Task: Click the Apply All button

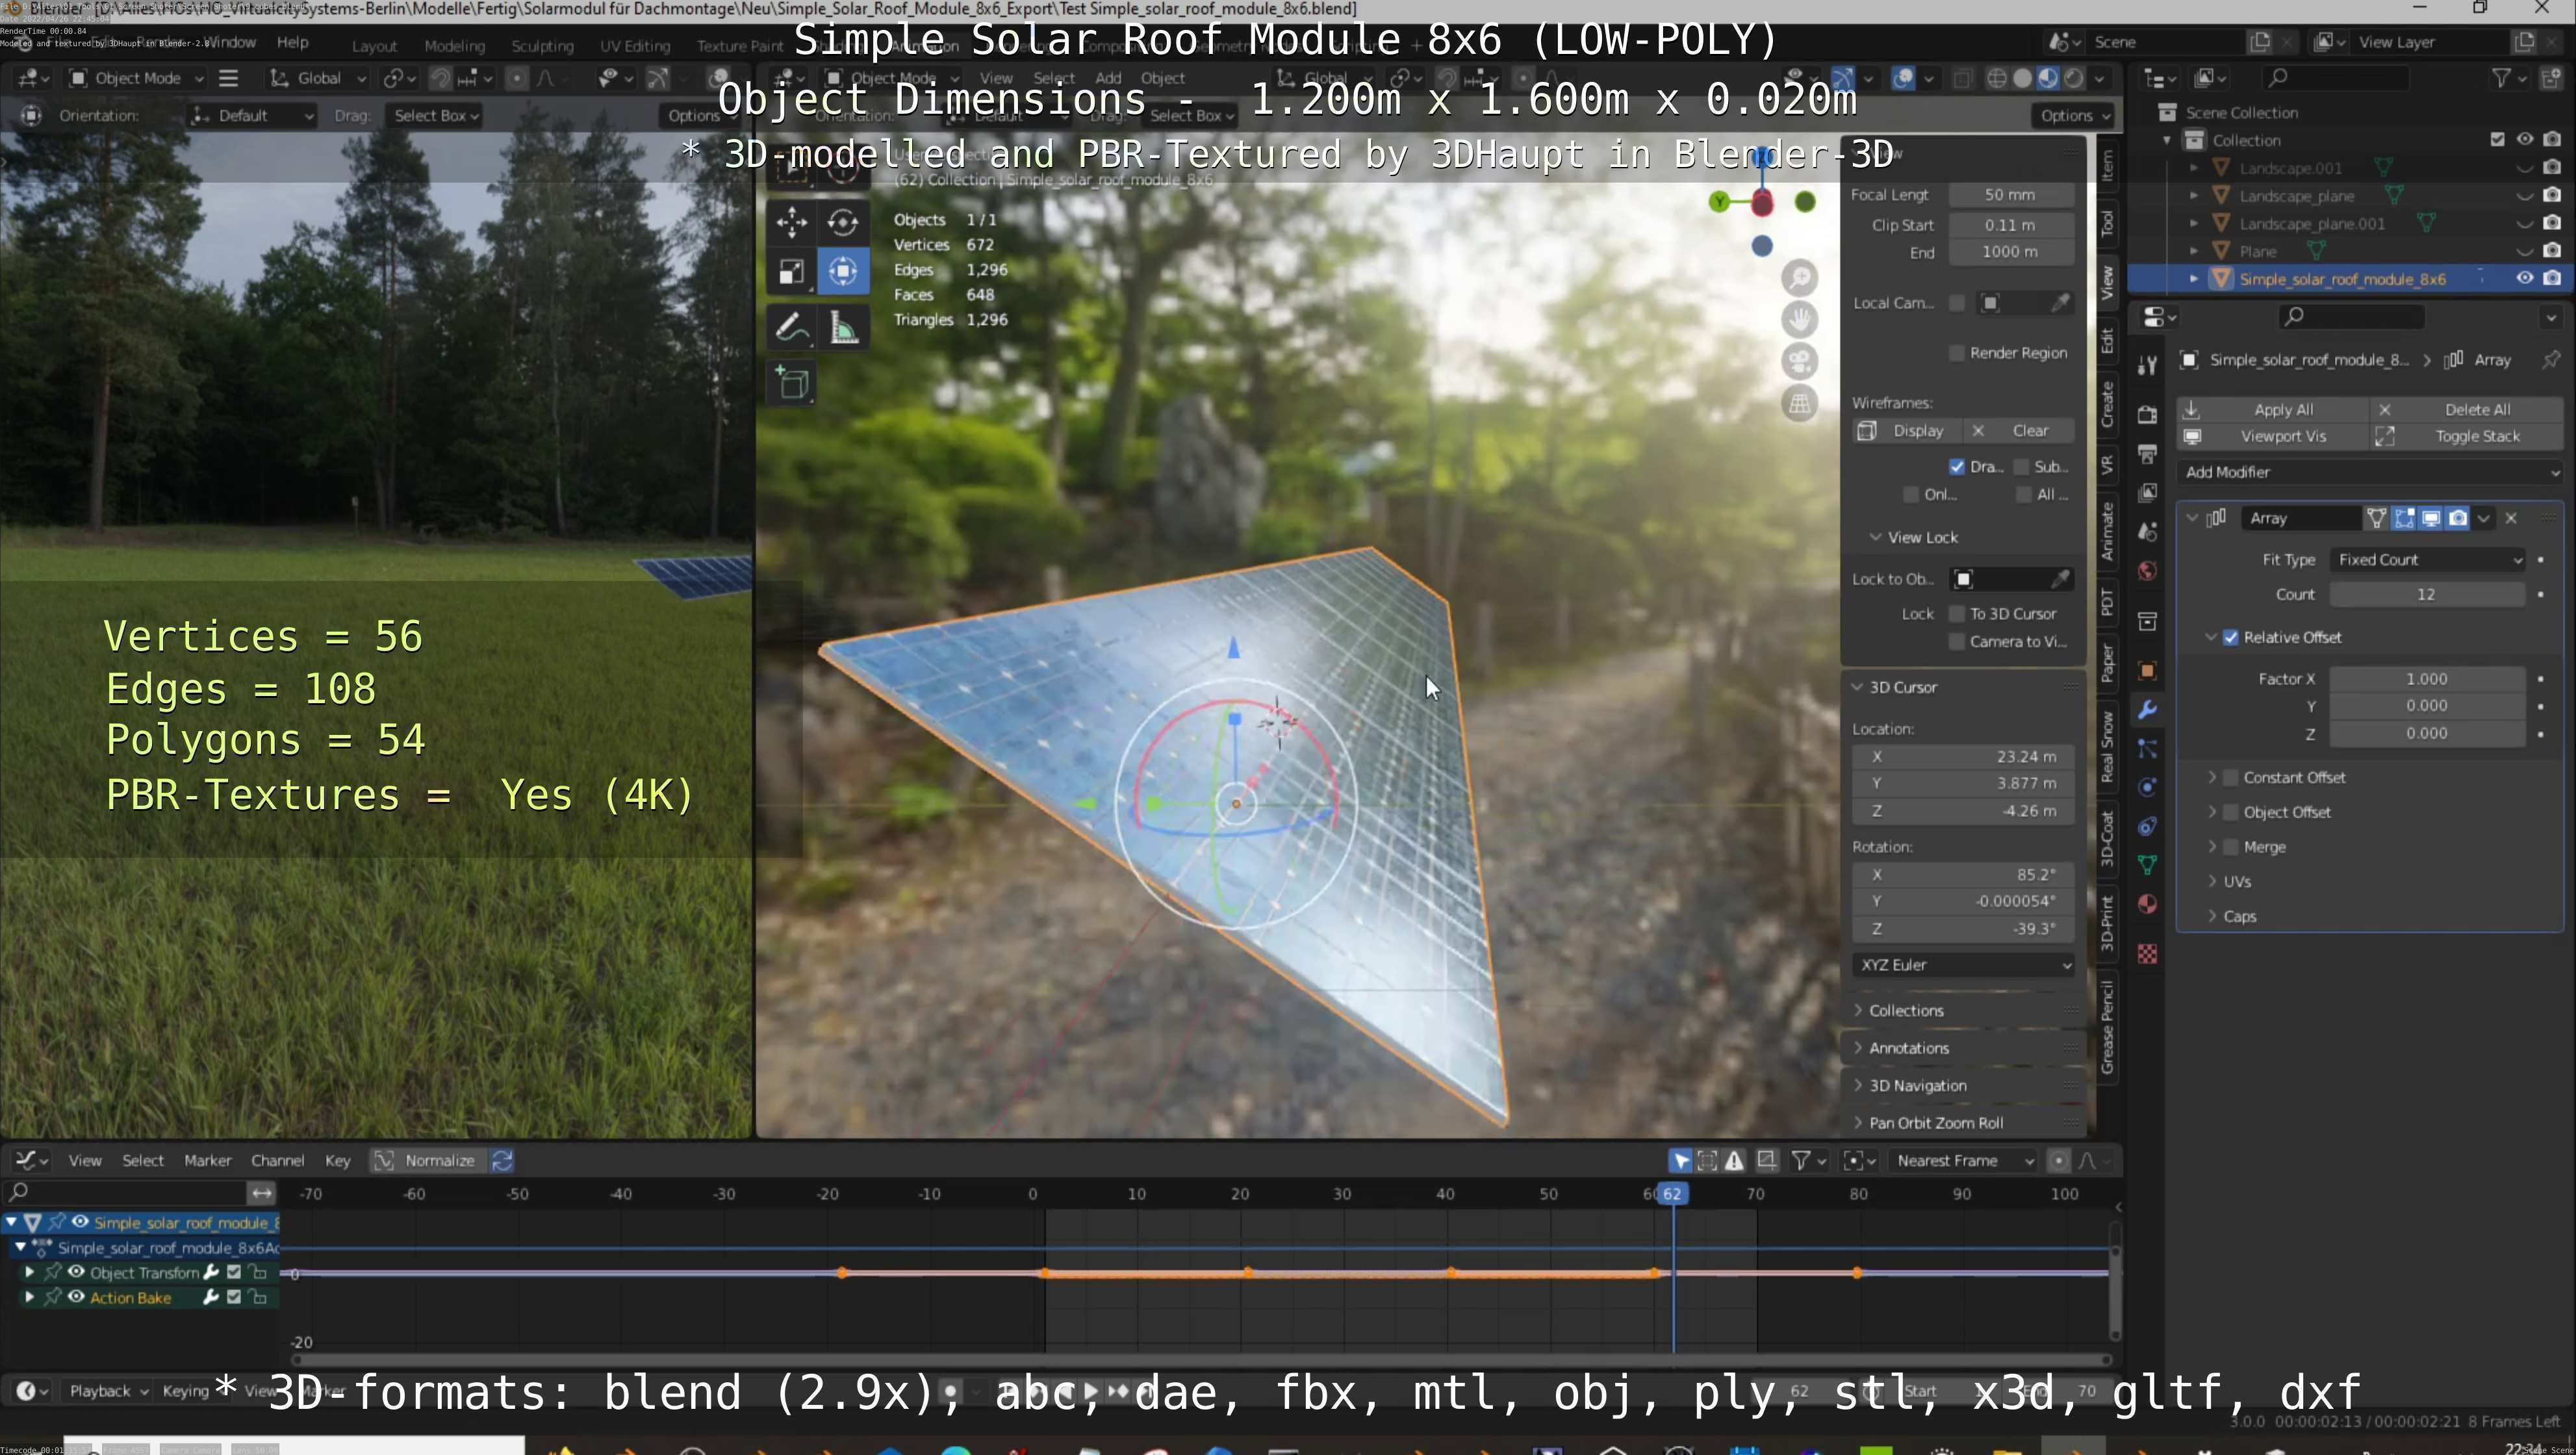Action: pos(2283,409)
